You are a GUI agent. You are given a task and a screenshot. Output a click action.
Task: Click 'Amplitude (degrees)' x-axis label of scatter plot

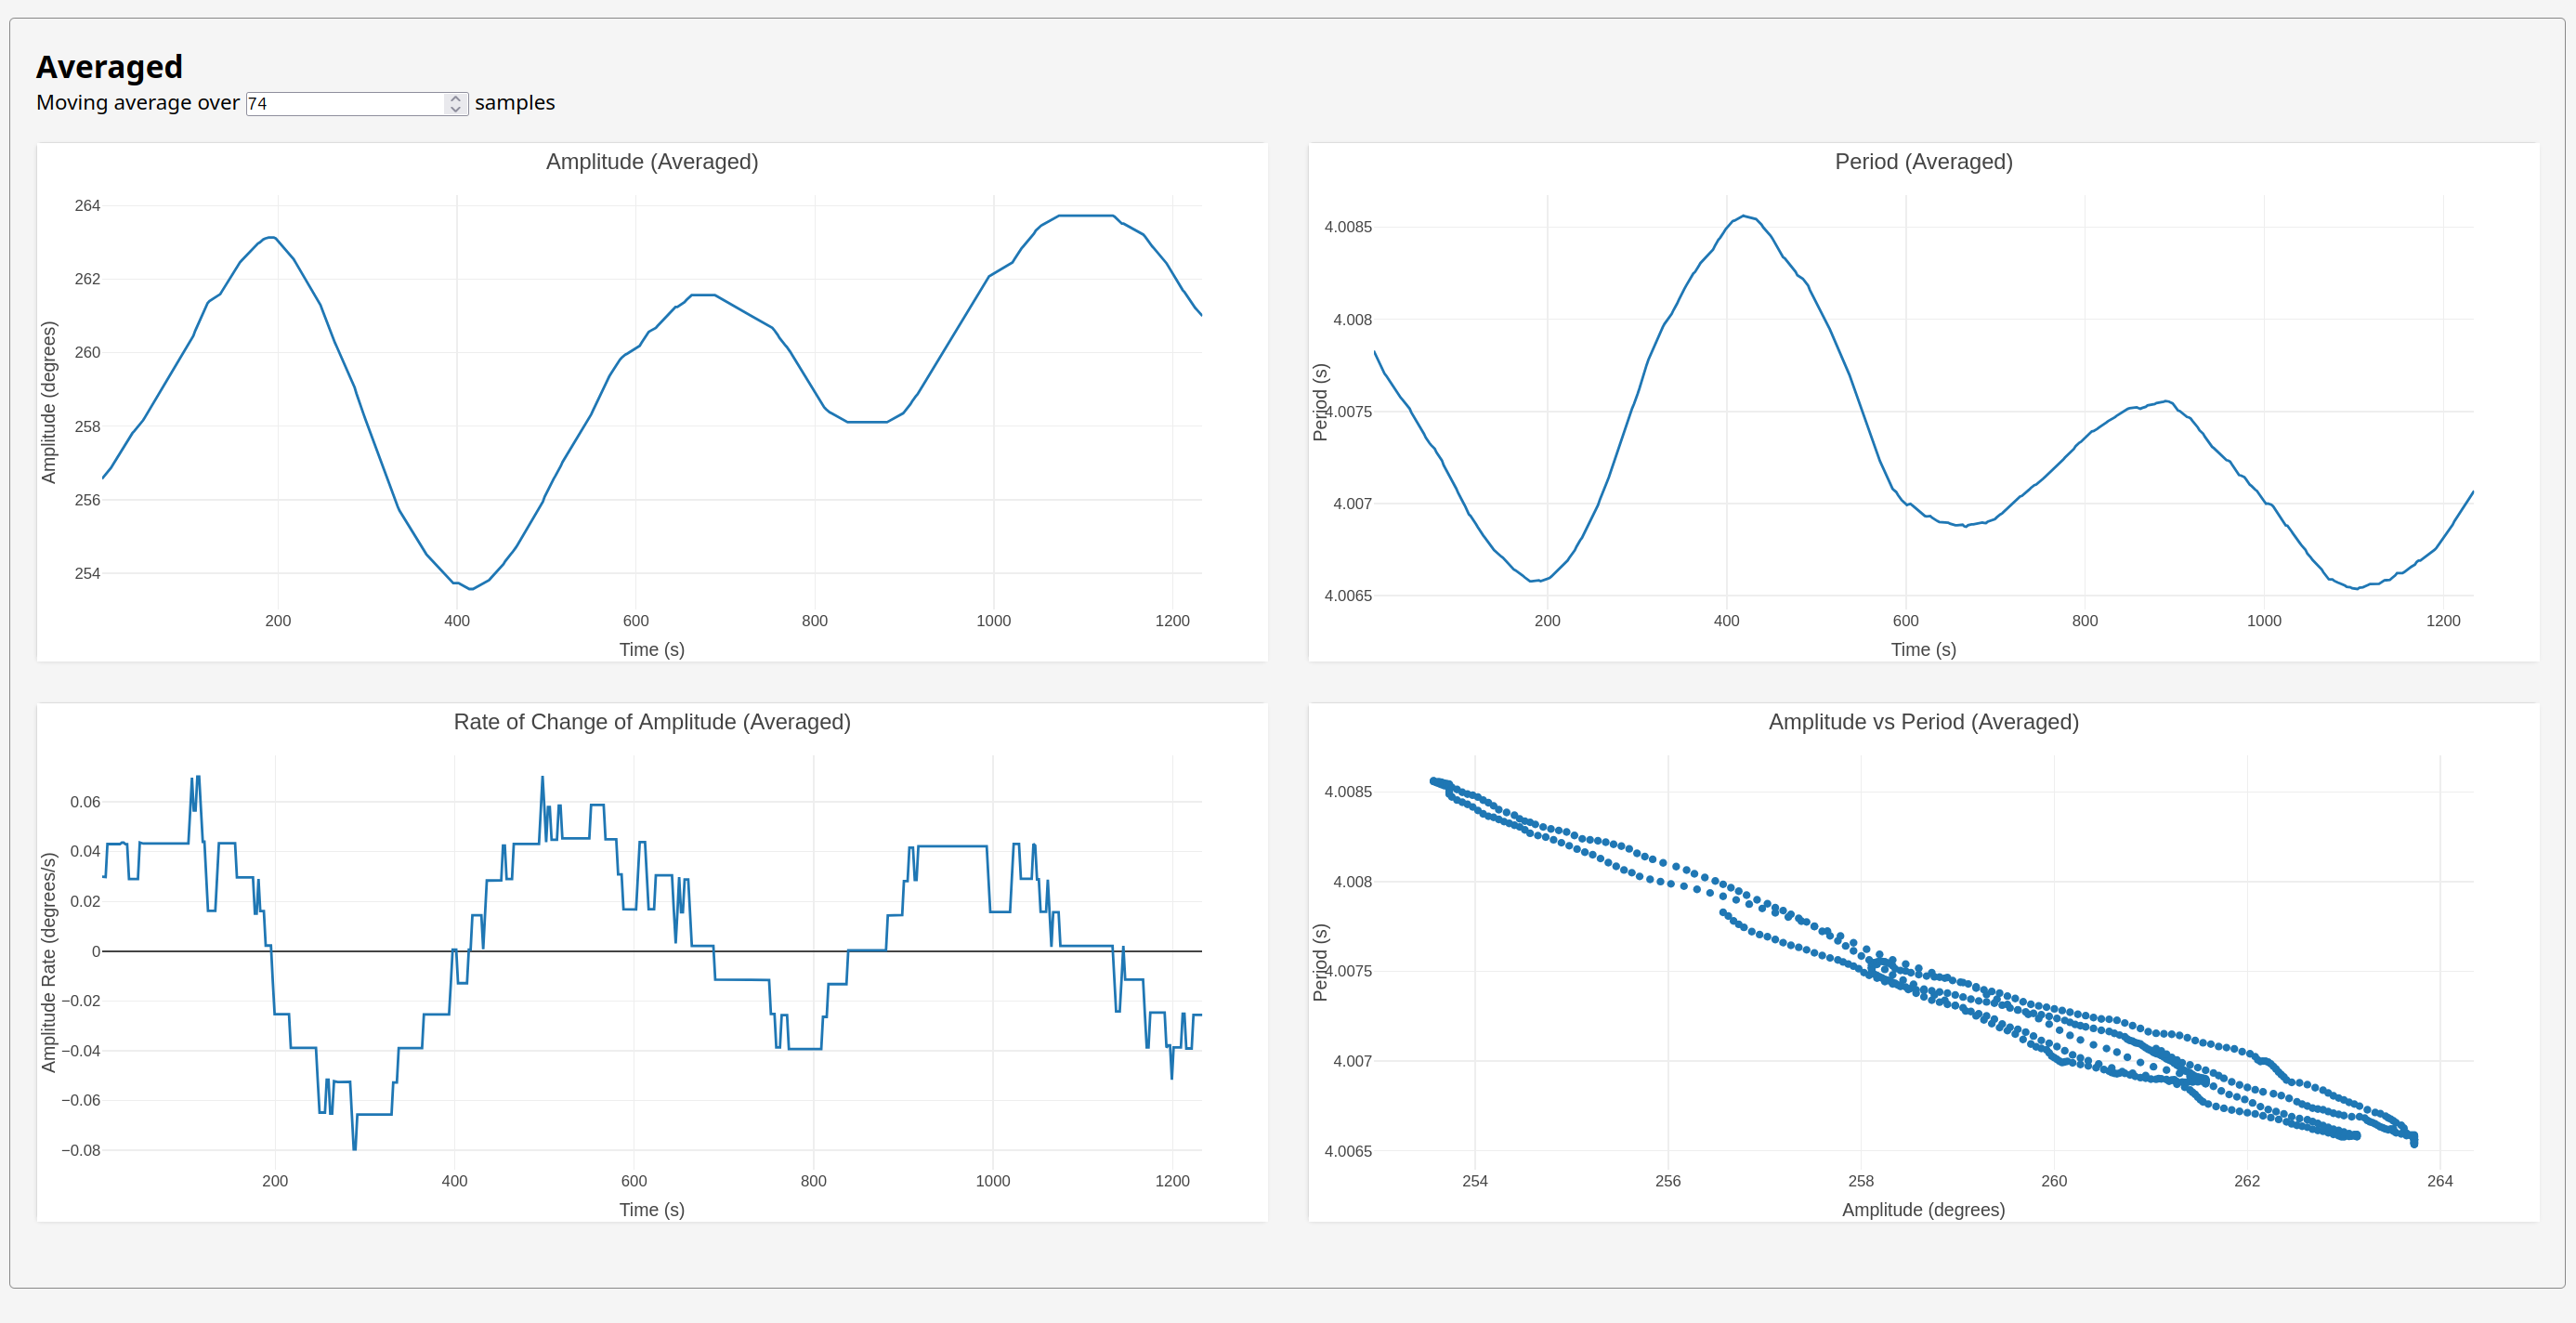coord(1923,1210)
